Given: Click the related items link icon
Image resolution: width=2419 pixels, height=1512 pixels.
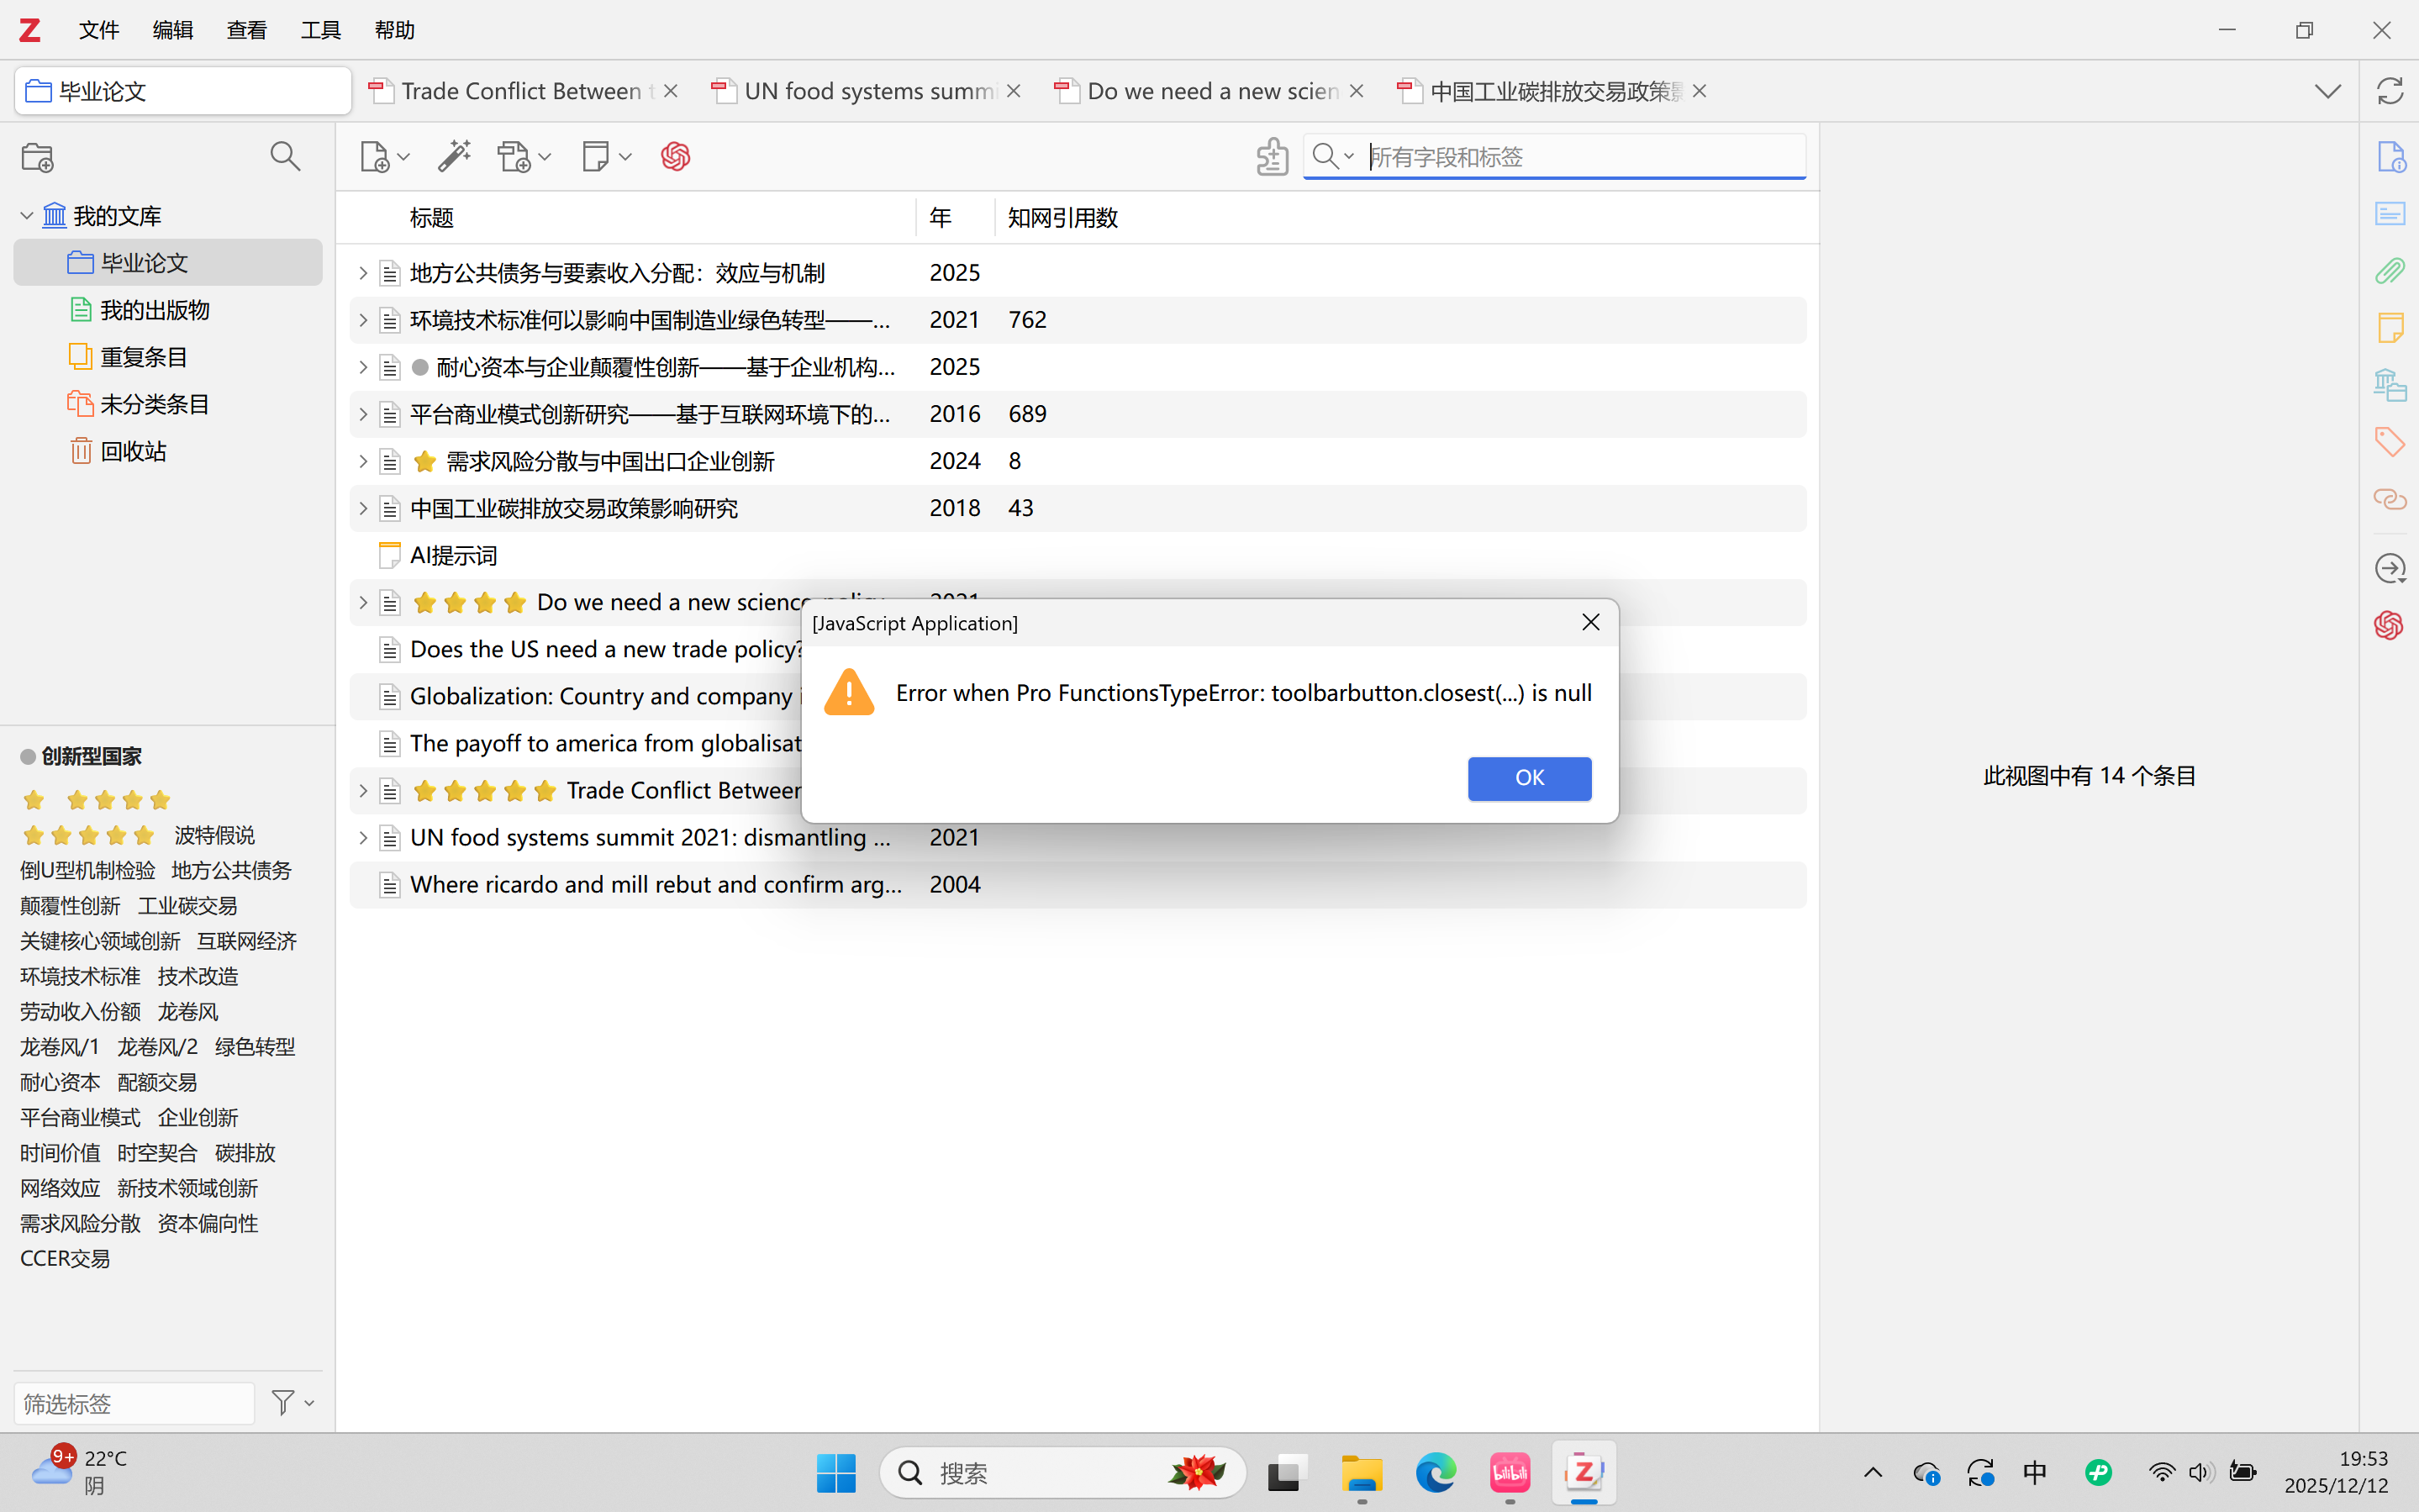Looking at the screenshot, I should 2389,498.
